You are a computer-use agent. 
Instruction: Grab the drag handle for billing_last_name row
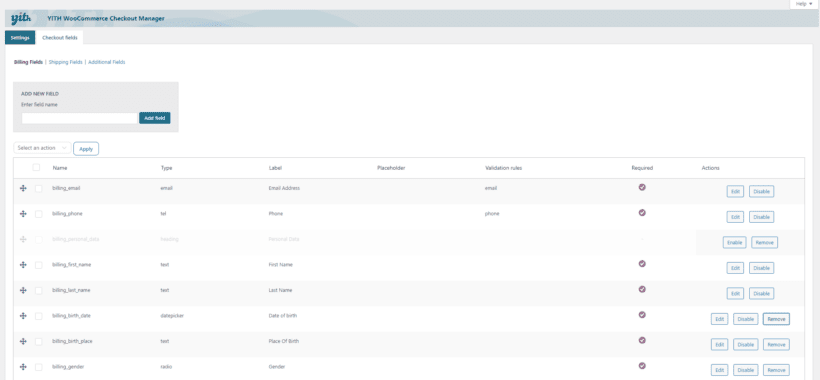point(23,290)
